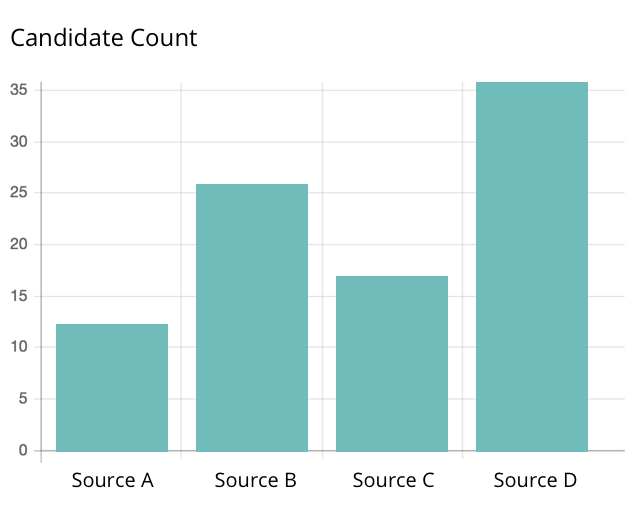This screenshot has width=634, height=510.
Task: Select the Source A bar
Action: pos(112,387)
